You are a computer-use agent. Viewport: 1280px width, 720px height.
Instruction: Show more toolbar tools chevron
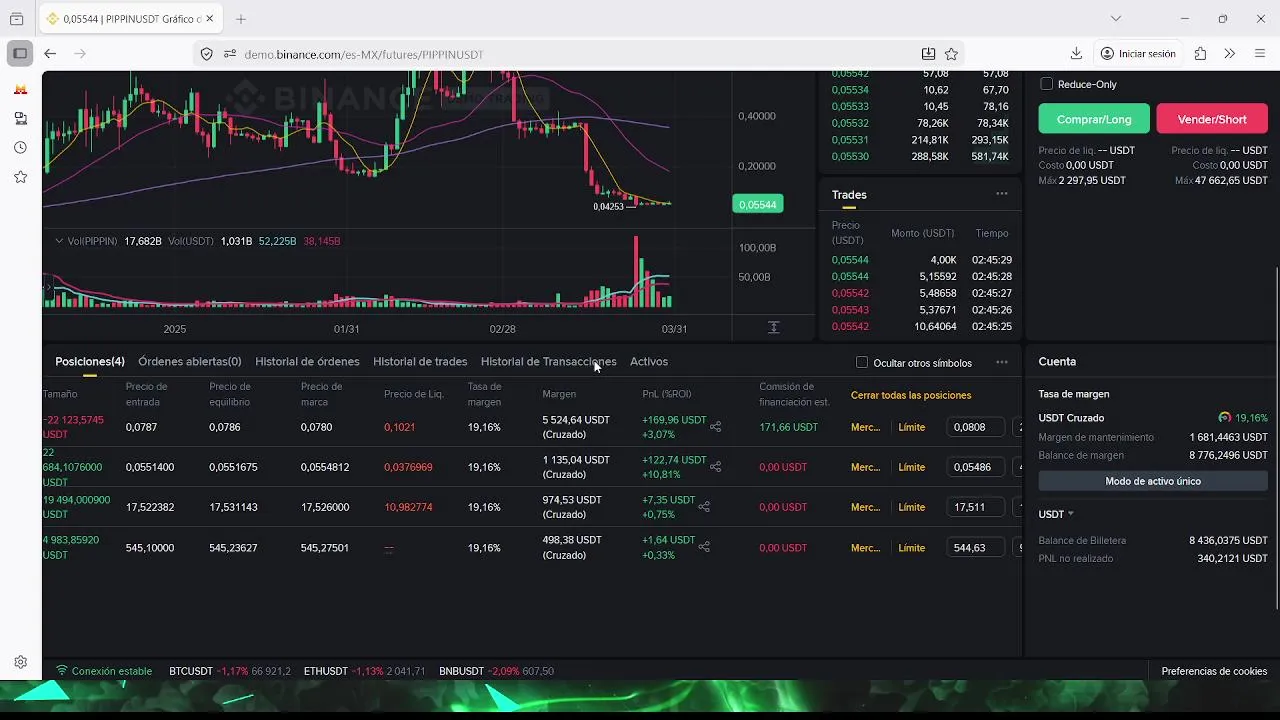[x=1230, y=53]
